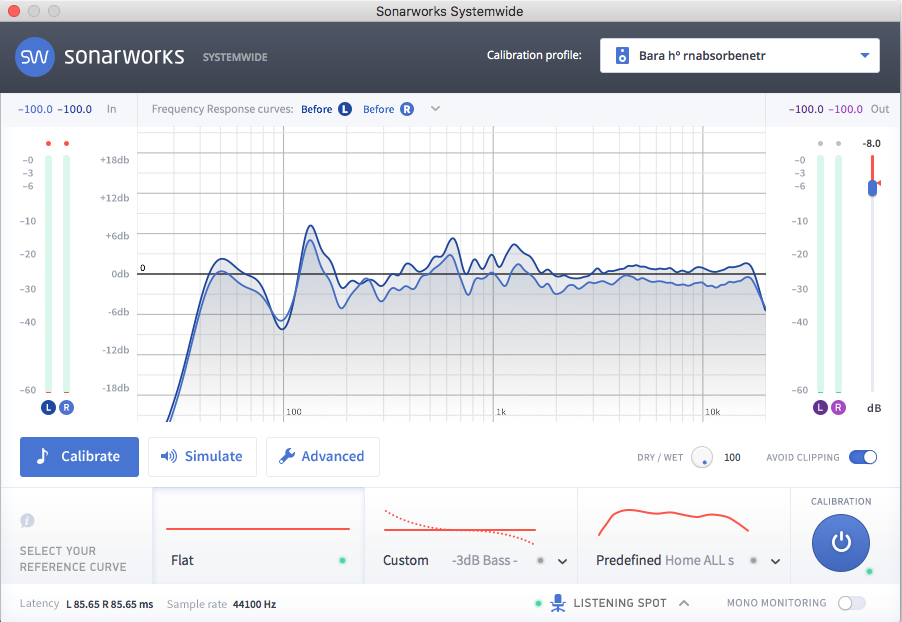Click the round SW Sonarworks logo

(35, 56)
